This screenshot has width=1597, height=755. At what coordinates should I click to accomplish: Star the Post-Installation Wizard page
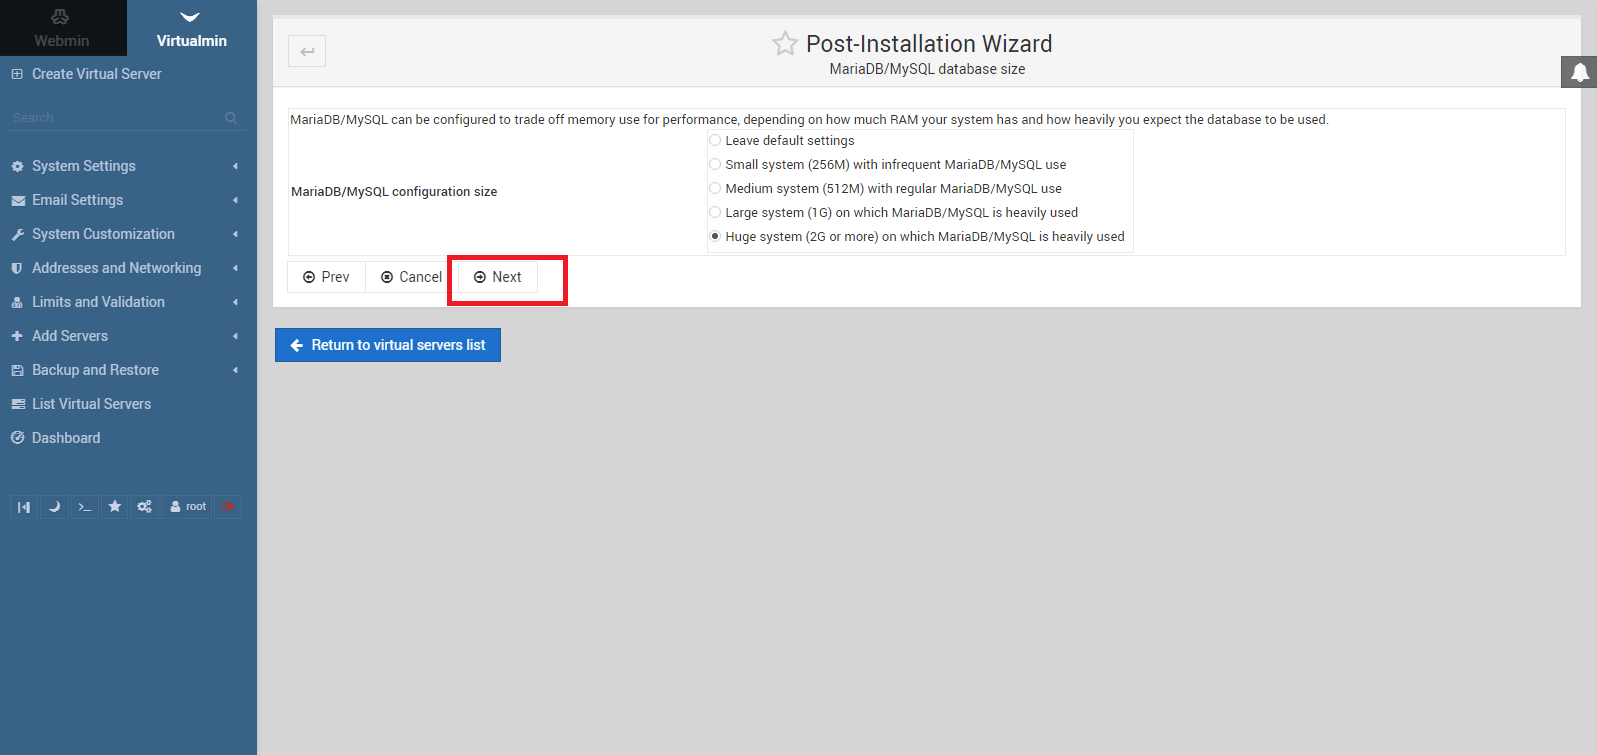coord(785,44)
